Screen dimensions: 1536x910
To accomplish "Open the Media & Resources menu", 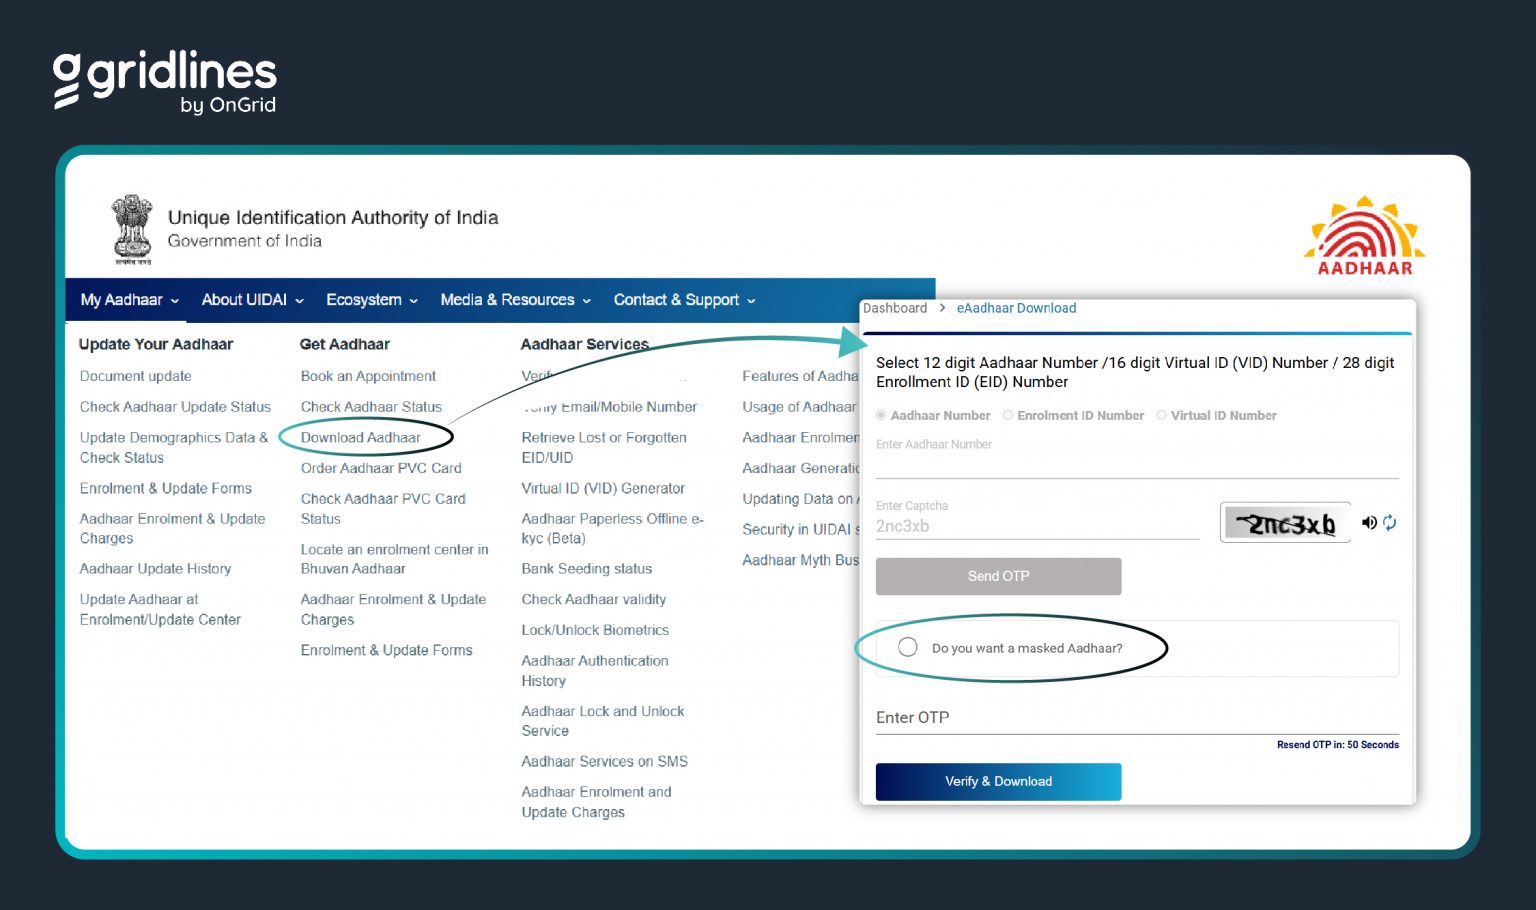I will click(515, 300).
